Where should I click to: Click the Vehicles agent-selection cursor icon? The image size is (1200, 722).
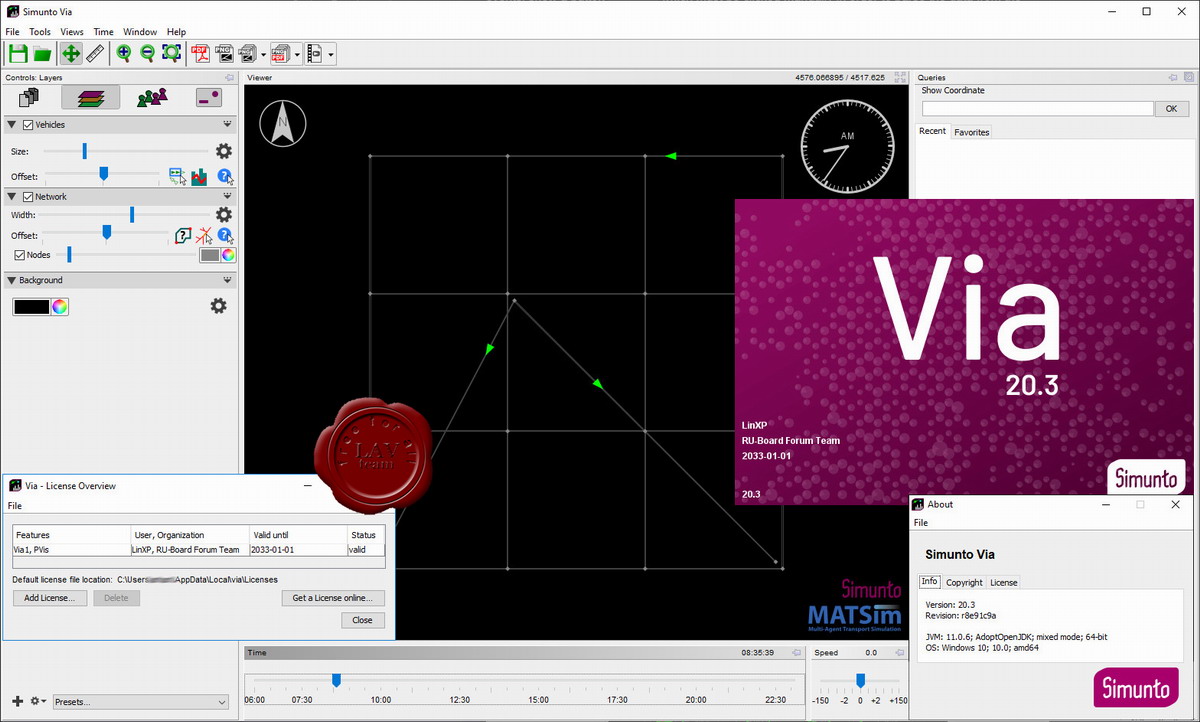click(x=177, y=176)
